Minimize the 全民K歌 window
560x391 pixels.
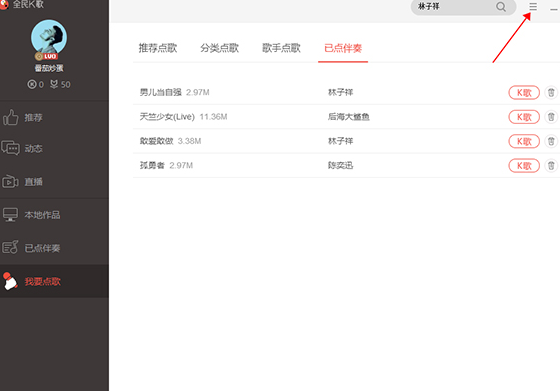[x=554, y=9]
